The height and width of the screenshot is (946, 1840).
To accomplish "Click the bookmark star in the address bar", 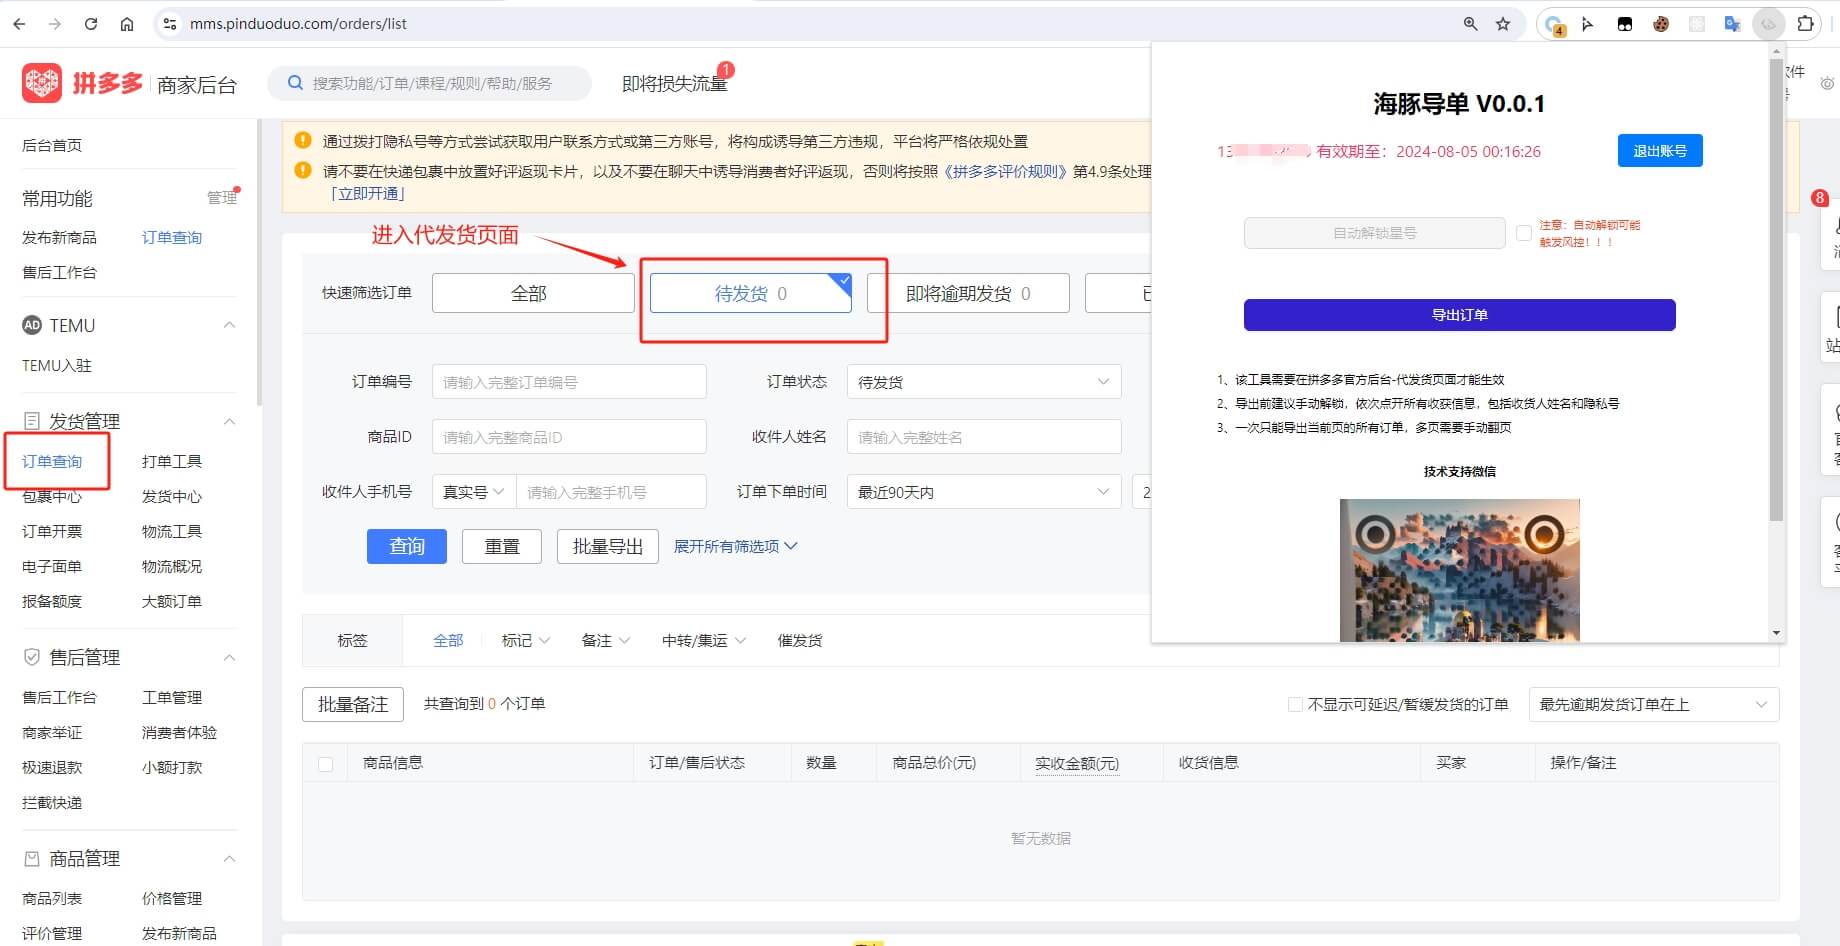I will [1503, 23].
